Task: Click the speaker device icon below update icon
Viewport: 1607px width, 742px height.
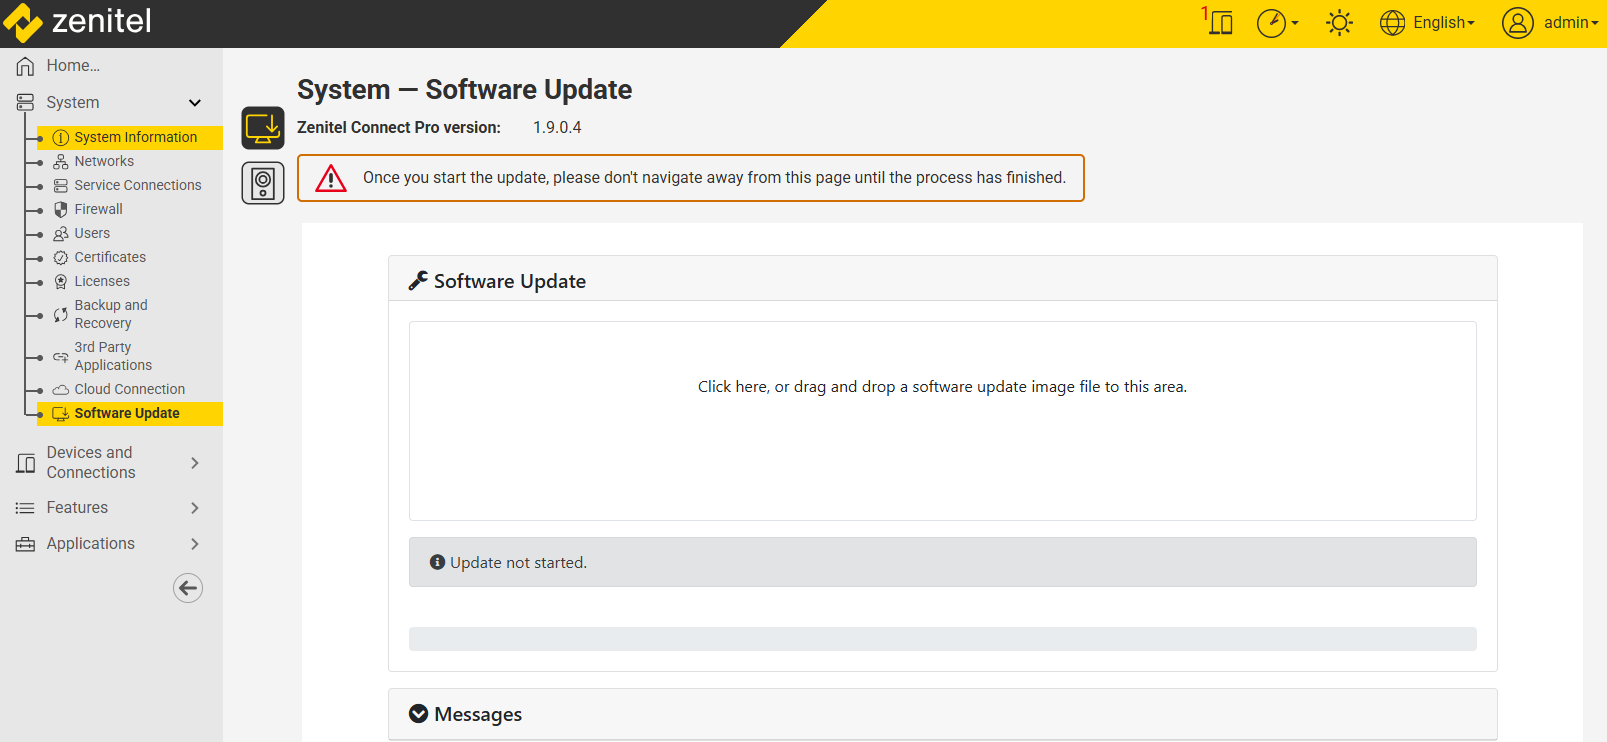Action: click(x=263, y=183)
